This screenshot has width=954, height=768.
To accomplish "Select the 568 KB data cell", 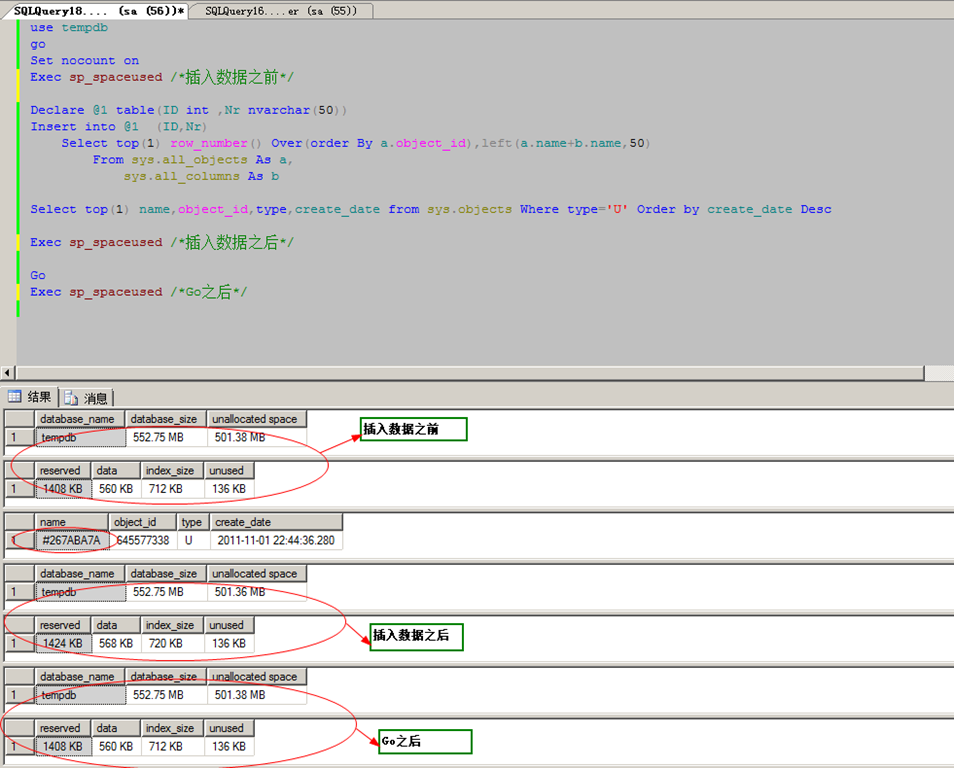I will click(x=115, y=644).
